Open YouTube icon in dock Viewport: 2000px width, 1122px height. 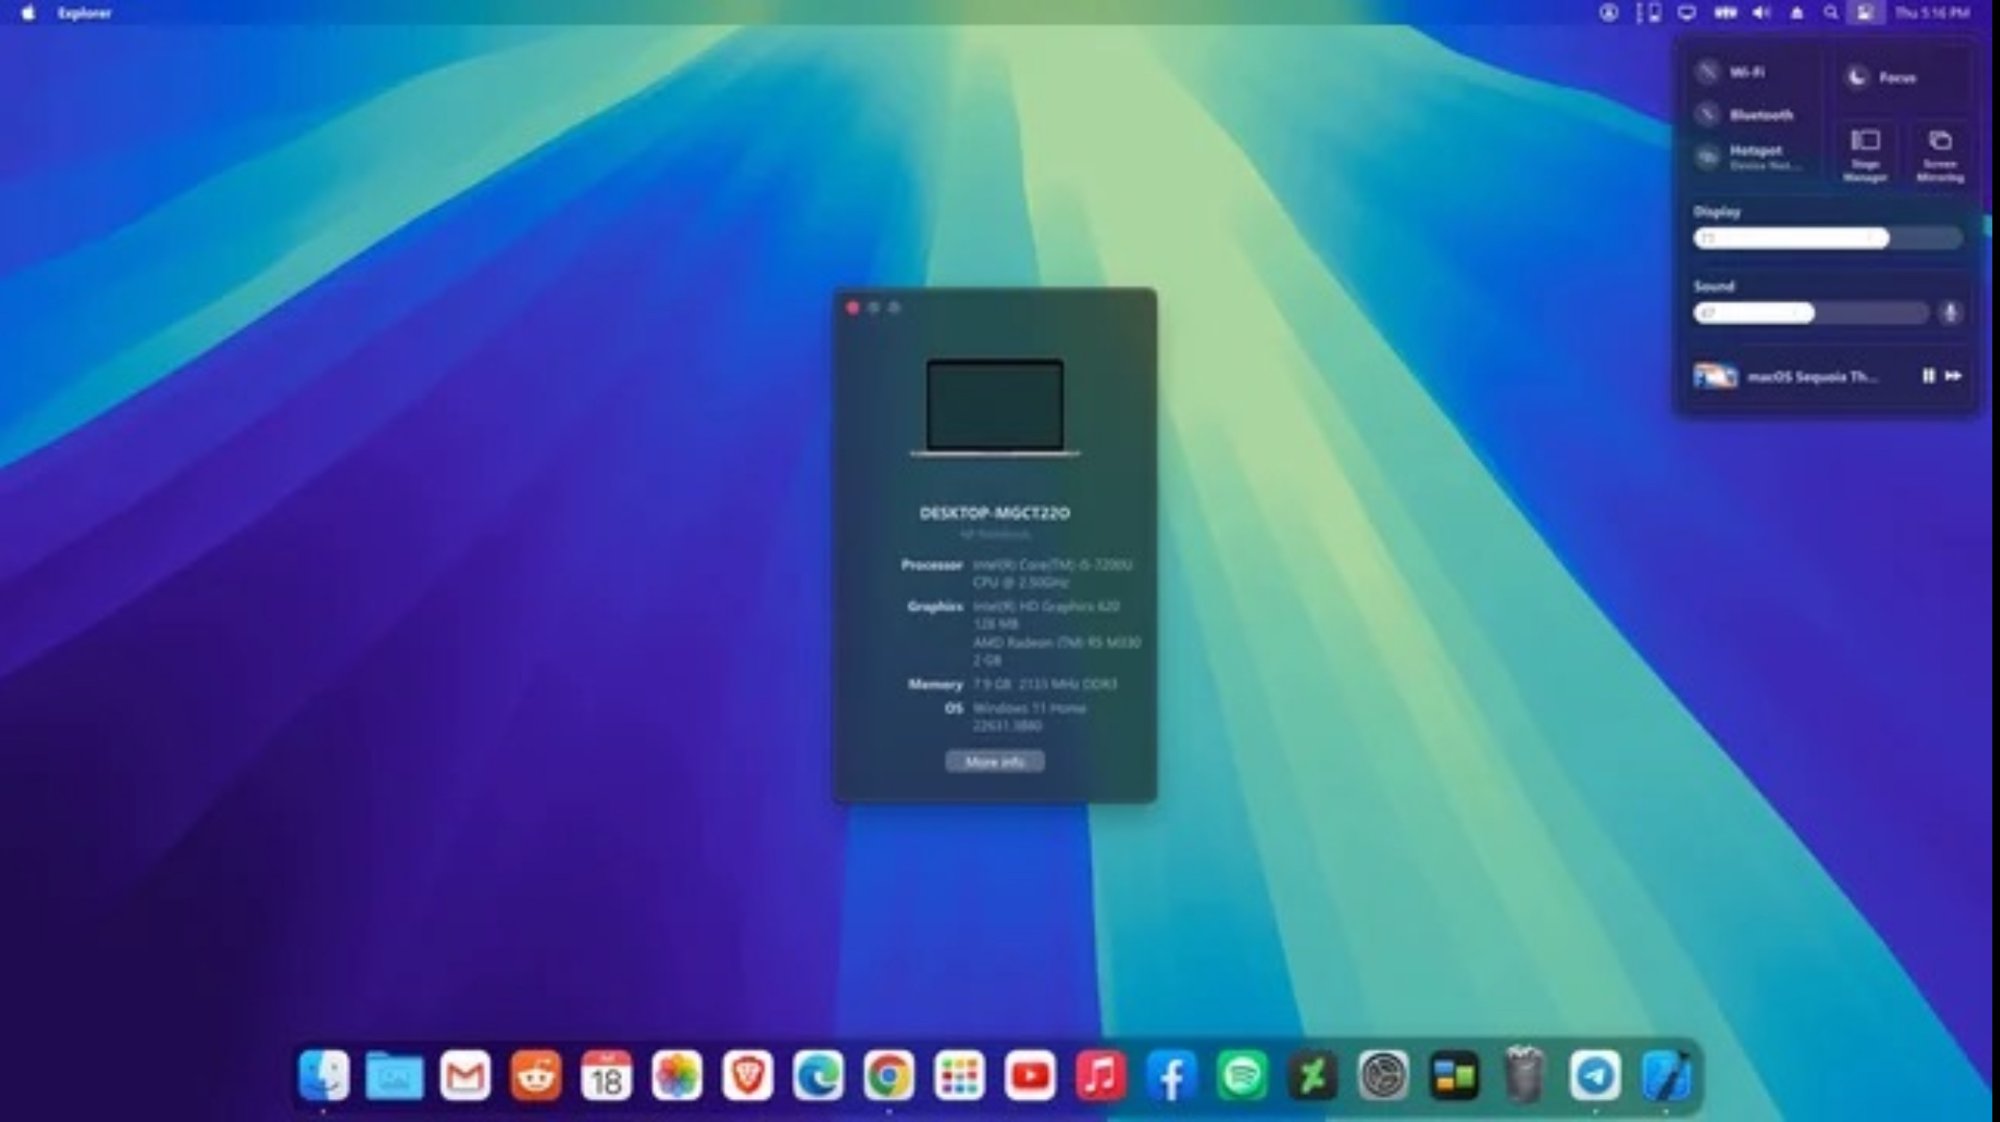click(1030, 1076)
